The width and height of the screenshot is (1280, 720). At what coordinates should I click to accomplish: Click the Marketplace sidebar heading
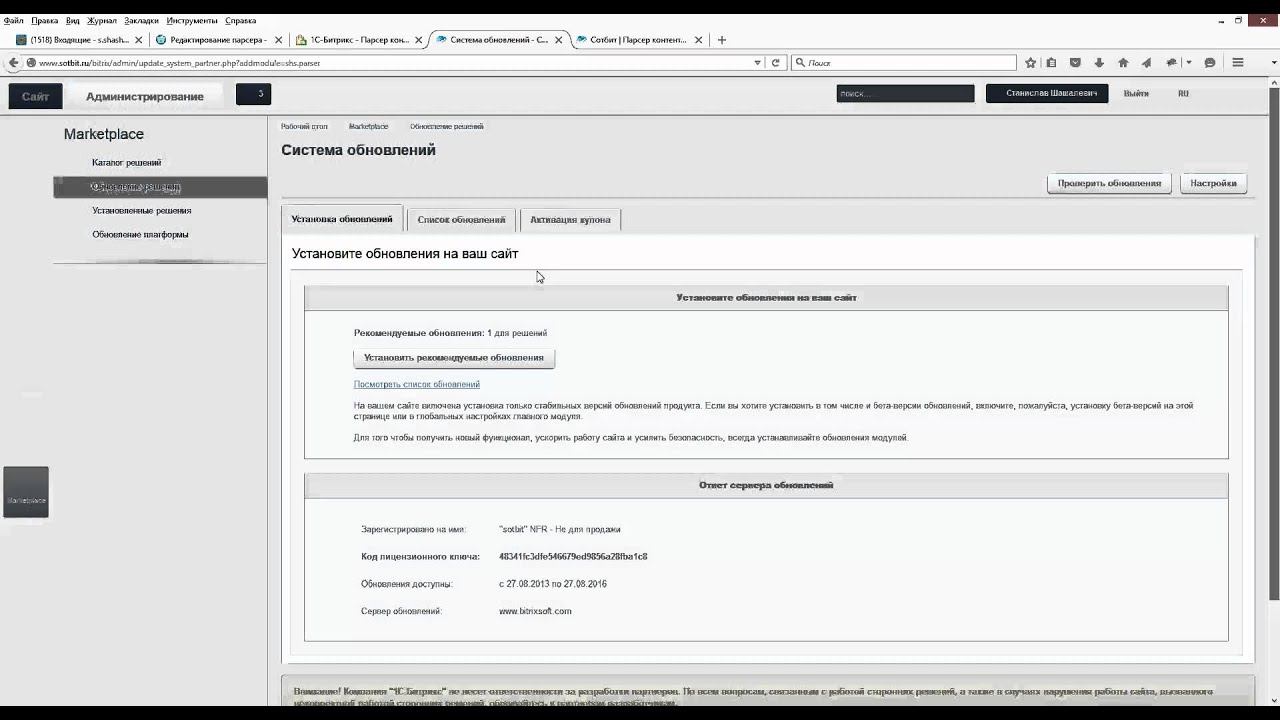104,134
